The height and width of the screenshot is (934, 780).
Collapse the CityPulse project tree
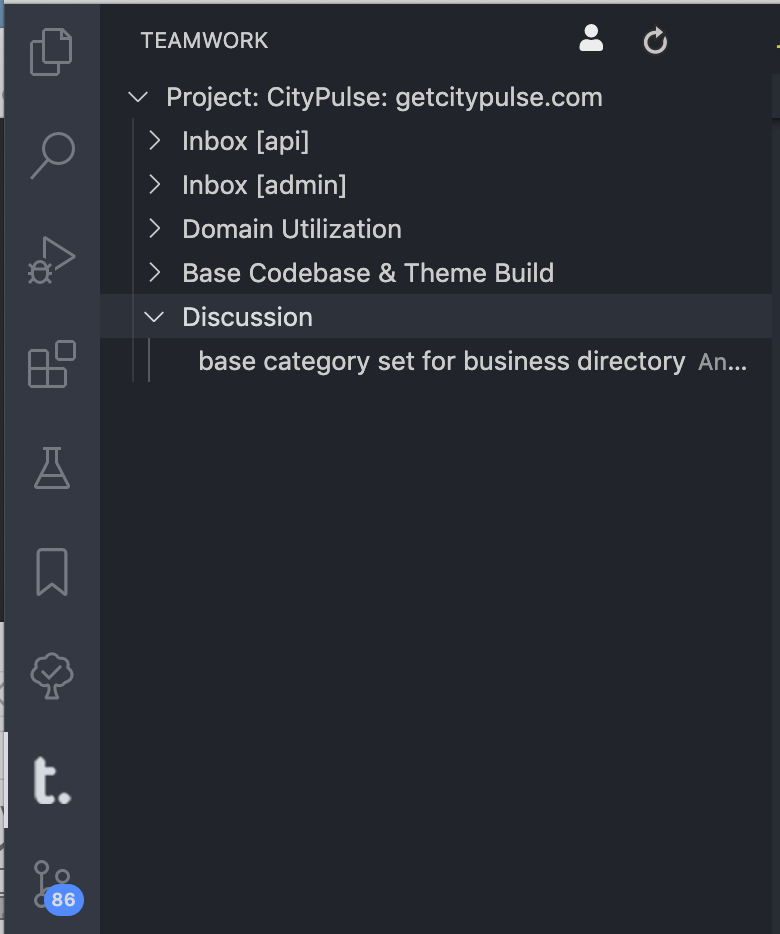pos(137,97)
